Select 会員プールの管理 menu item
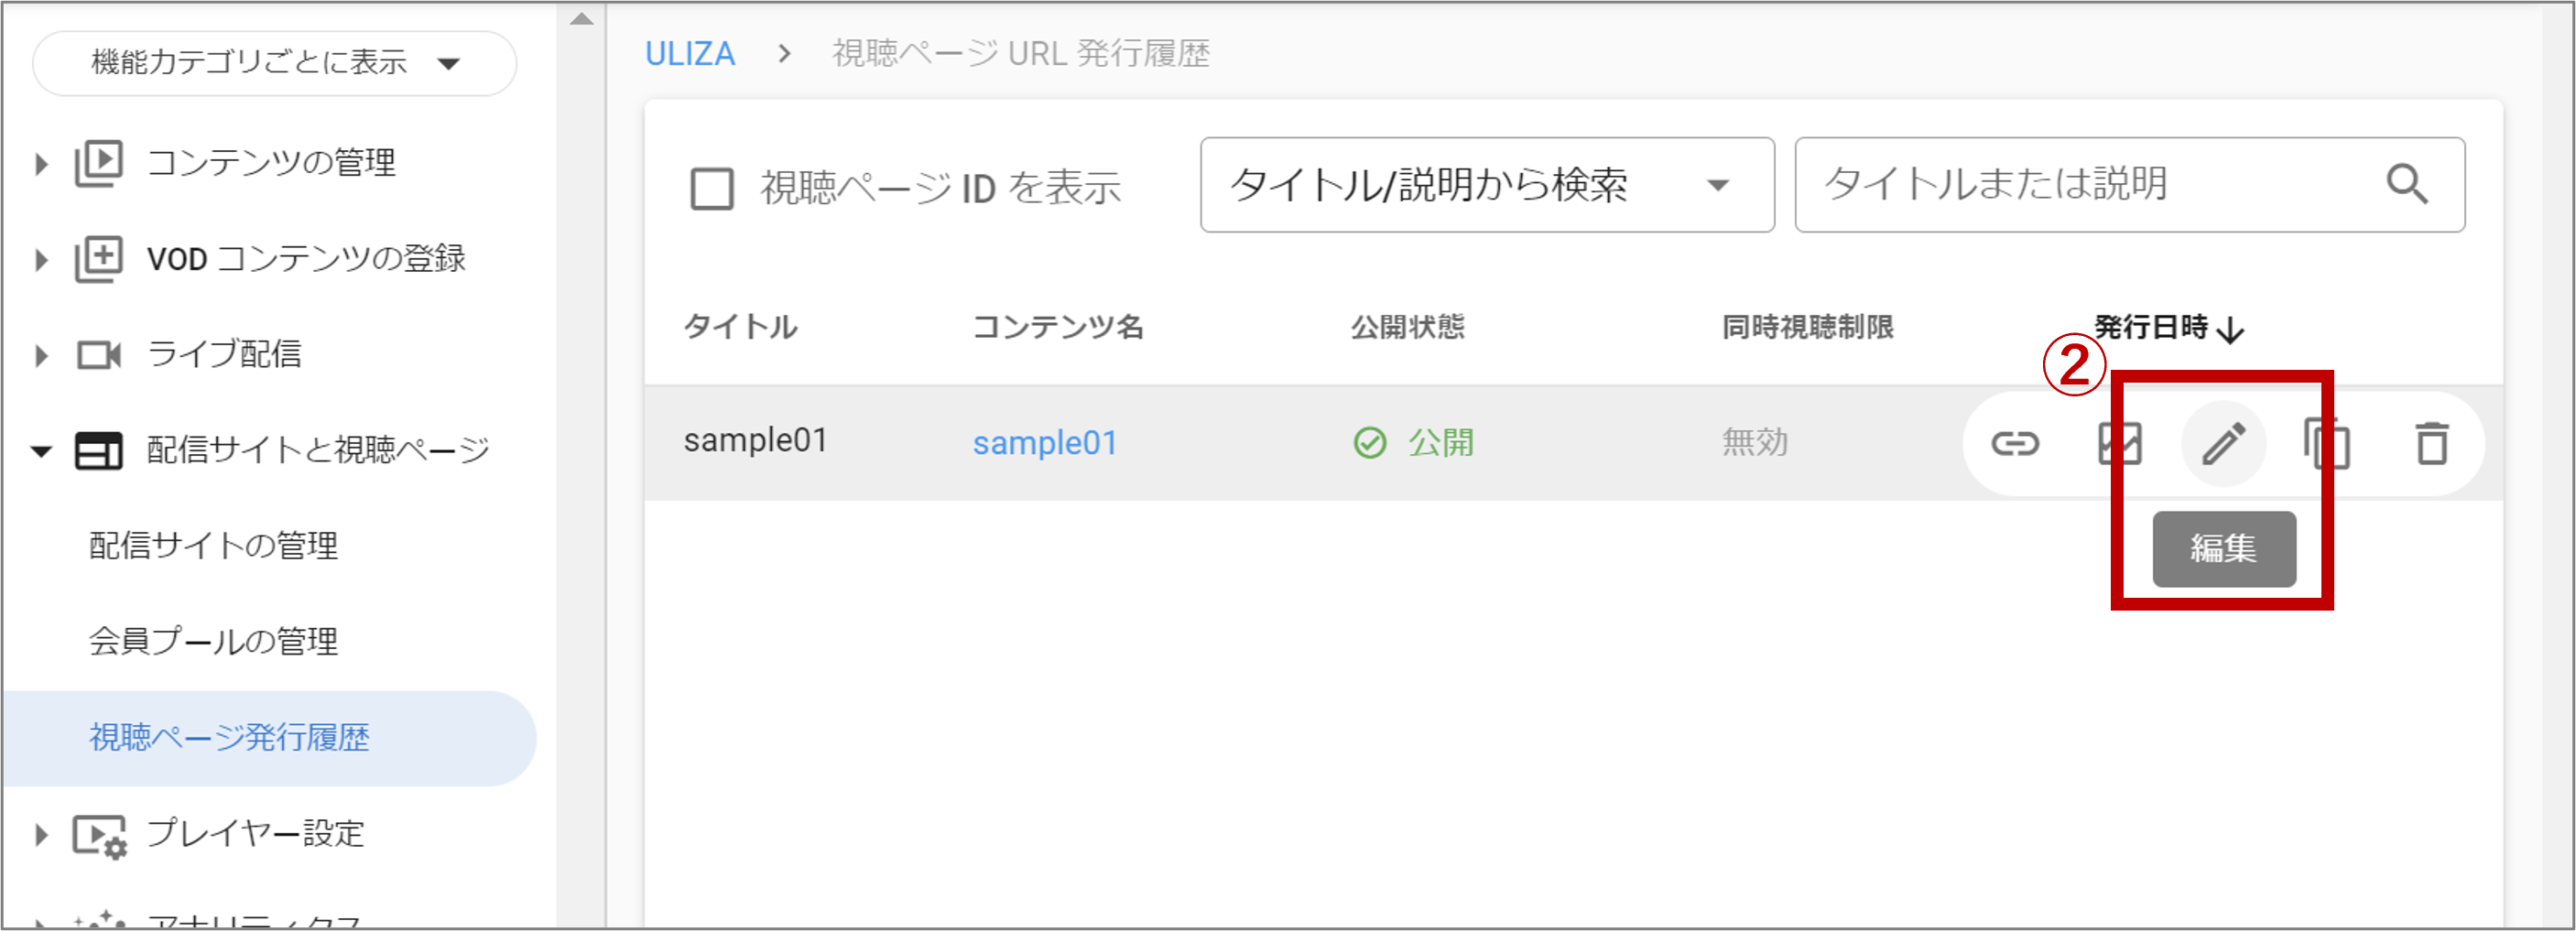2576x931 pixels. pyautogui.click(x=214, y=642)
